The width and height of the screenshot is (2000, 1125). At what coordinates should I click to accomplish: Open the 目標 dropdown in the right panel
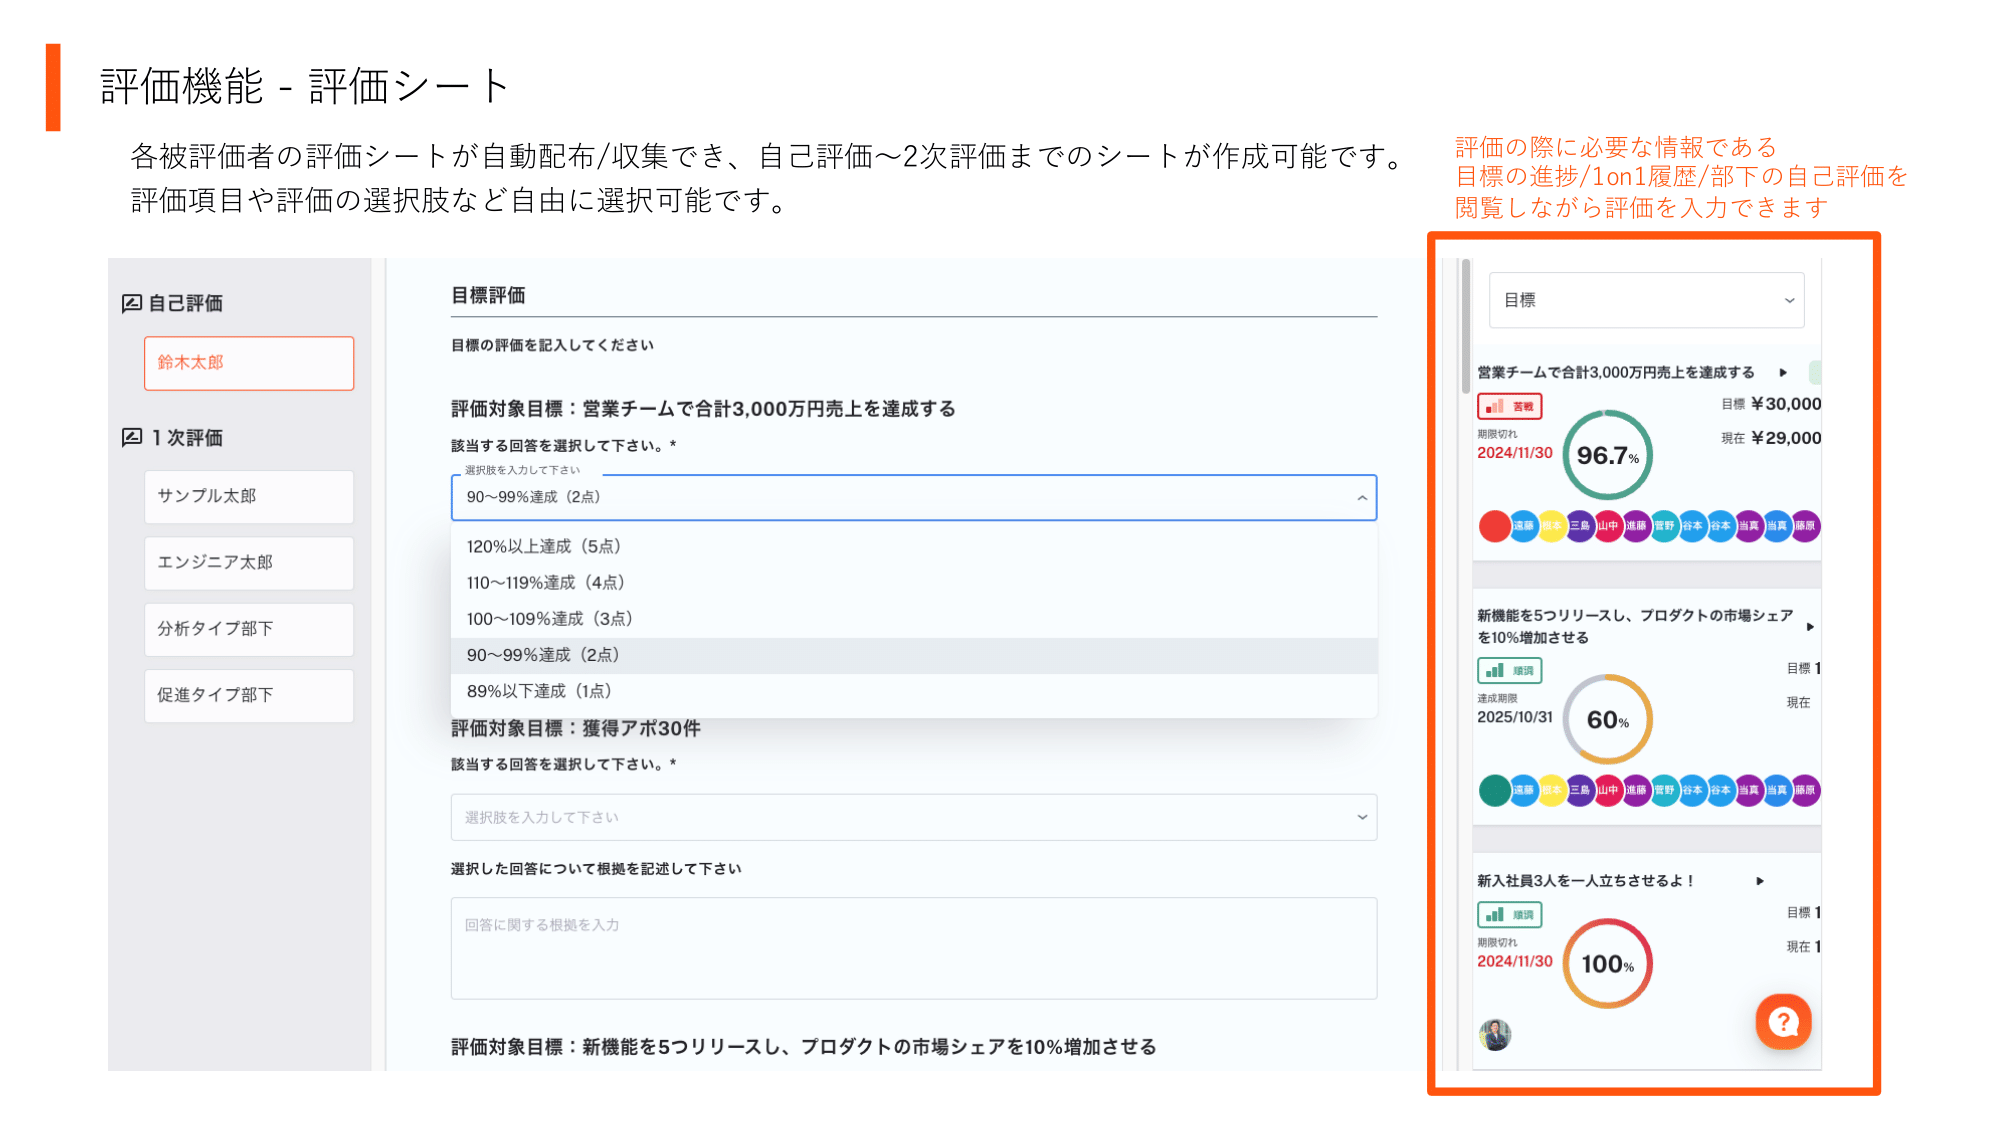coord(1646,300)
